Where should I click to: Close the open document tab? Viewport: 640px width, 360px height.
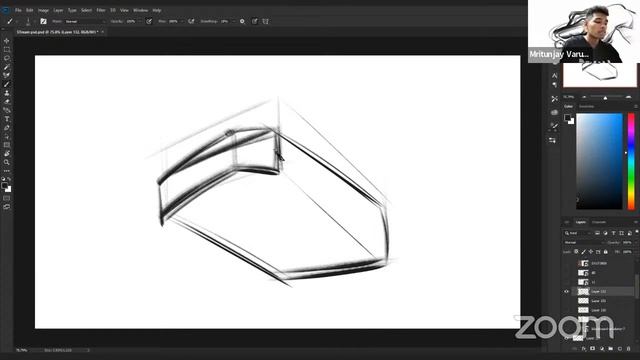102,32
